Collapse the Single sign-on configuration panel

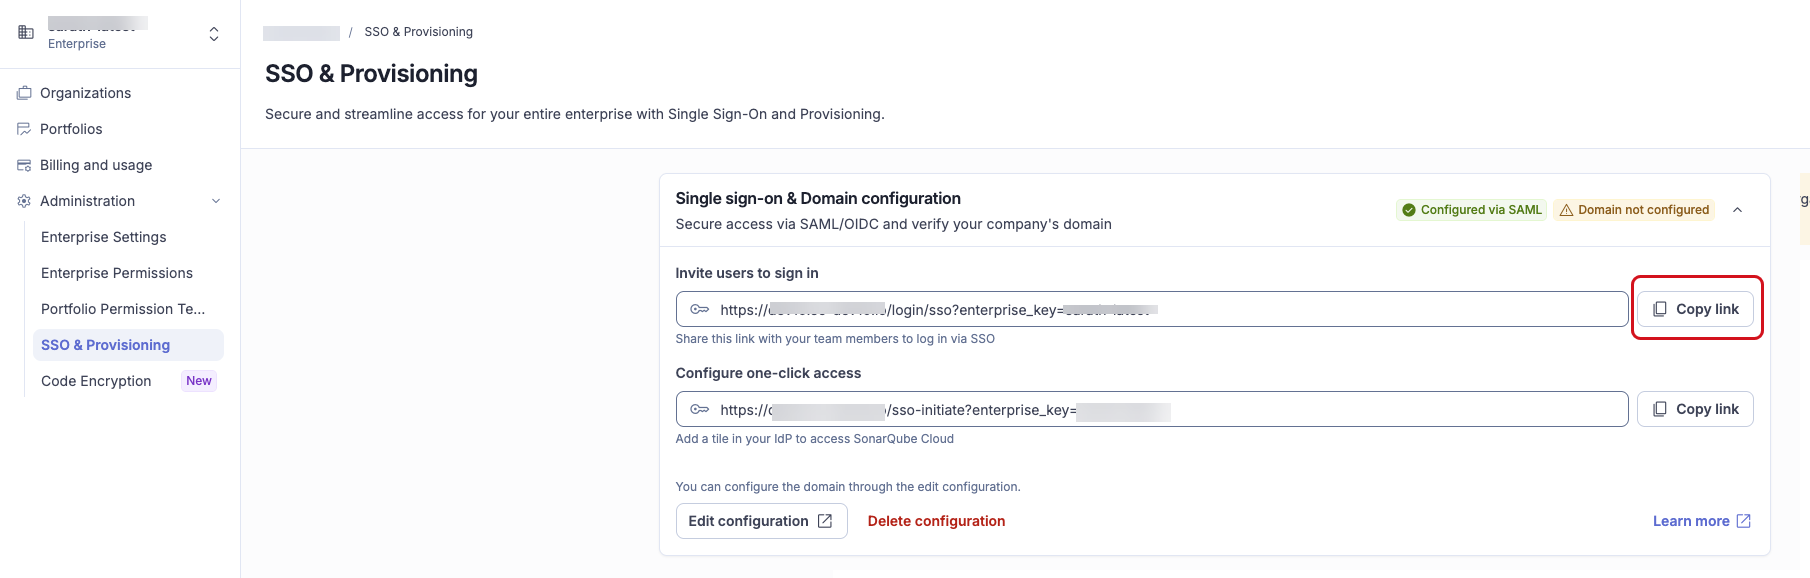point(1737,210)
